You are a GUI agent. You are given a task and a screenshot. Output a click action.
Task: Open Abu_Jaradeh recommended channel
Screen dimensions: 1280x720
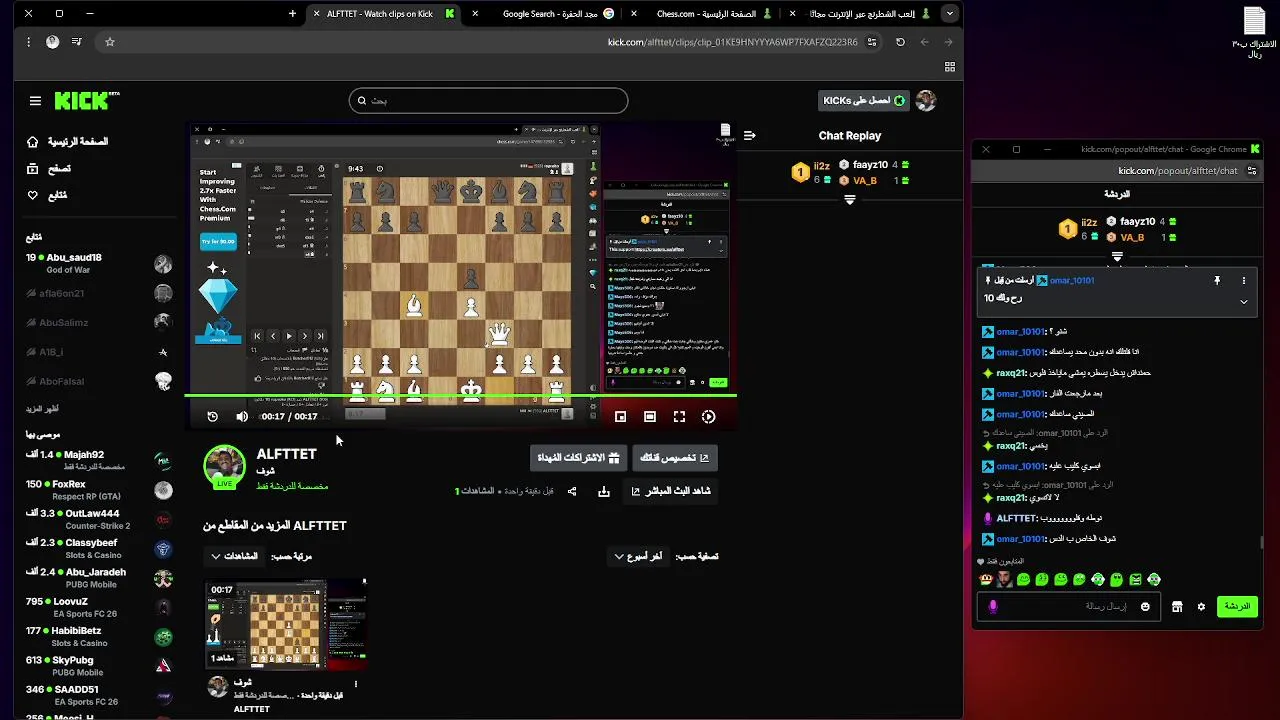(x=99, y=578)
